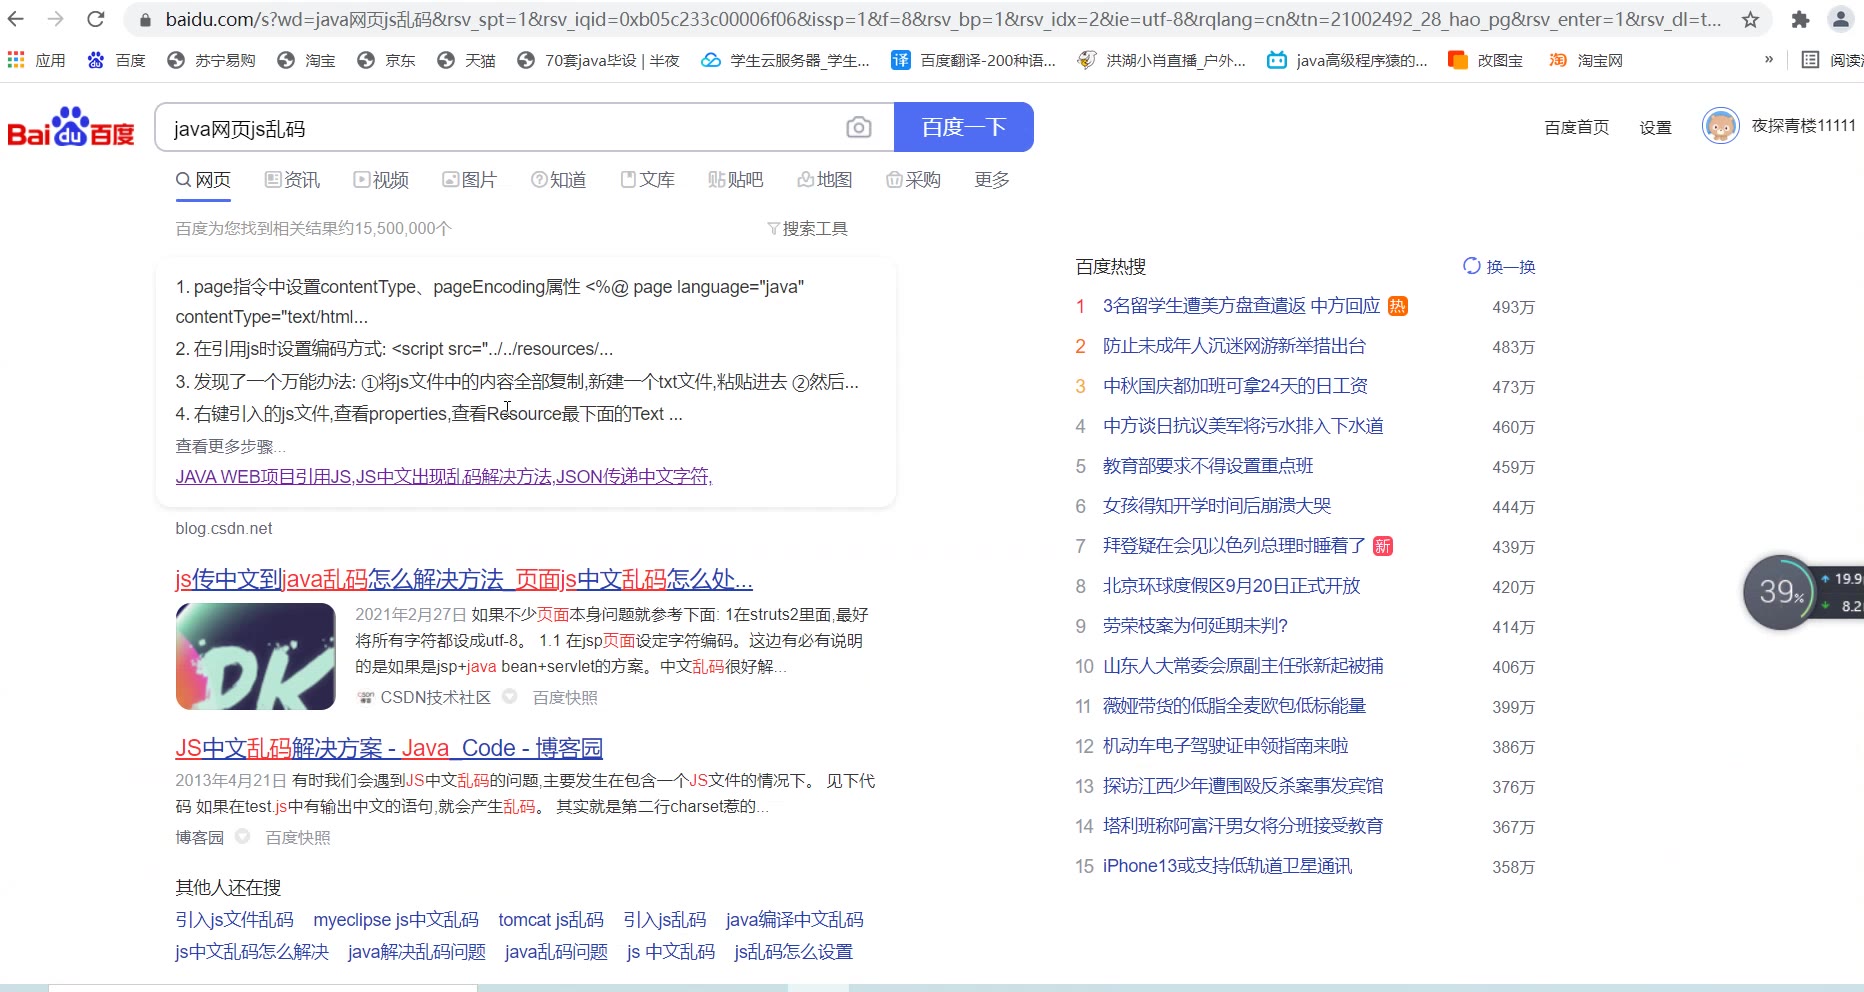Open result js传中文到java乱码怎么解决方法
Image resolution: width=1864 pixels, height=992 pixels.
[464, 580]
